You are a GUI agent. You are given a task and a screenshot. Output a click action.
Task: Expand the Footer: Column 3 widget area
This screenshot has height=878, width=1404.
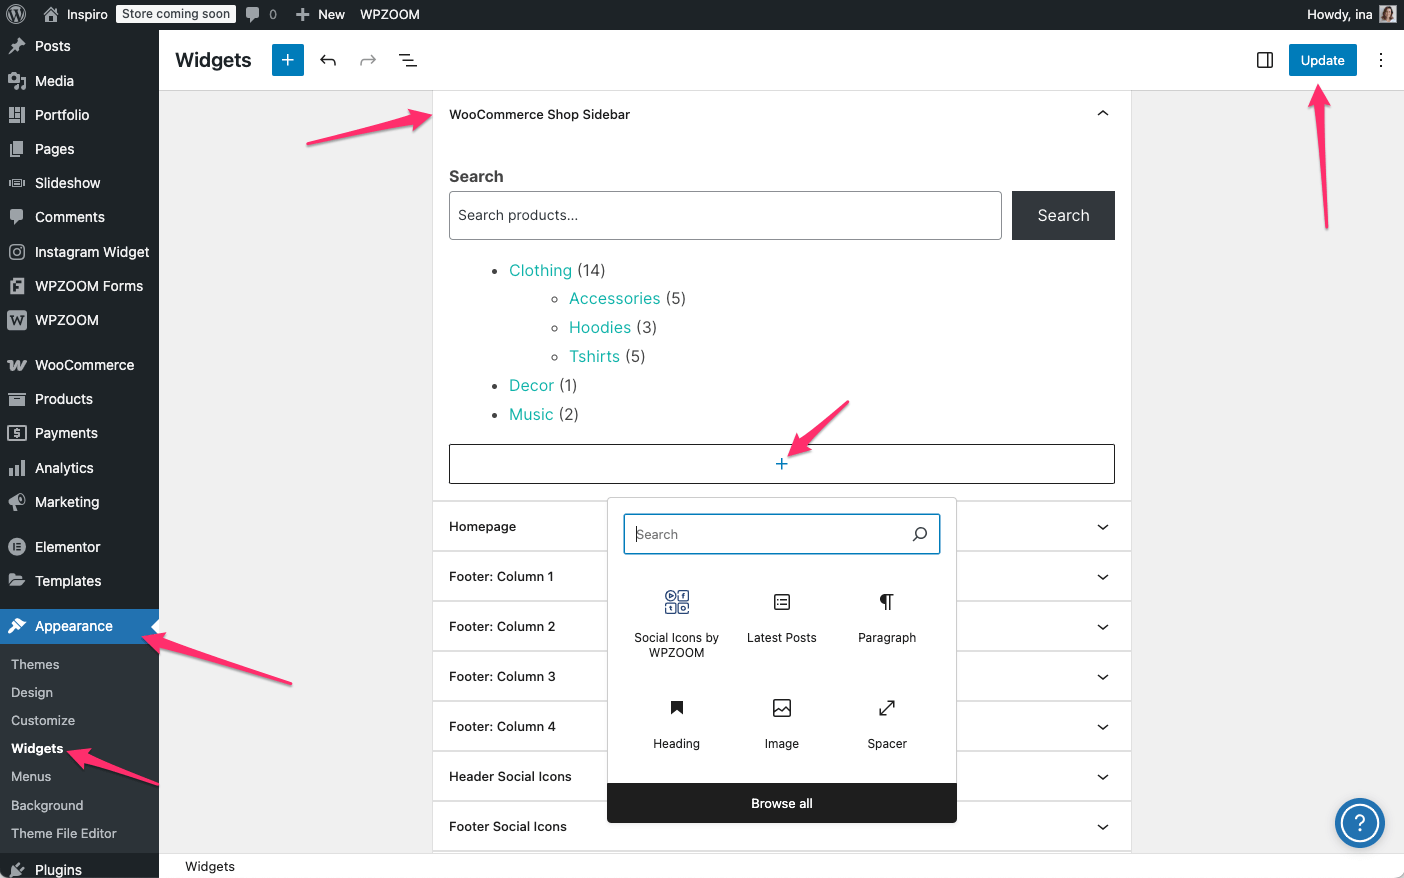pyautogui.click(x=1102, y=677)
